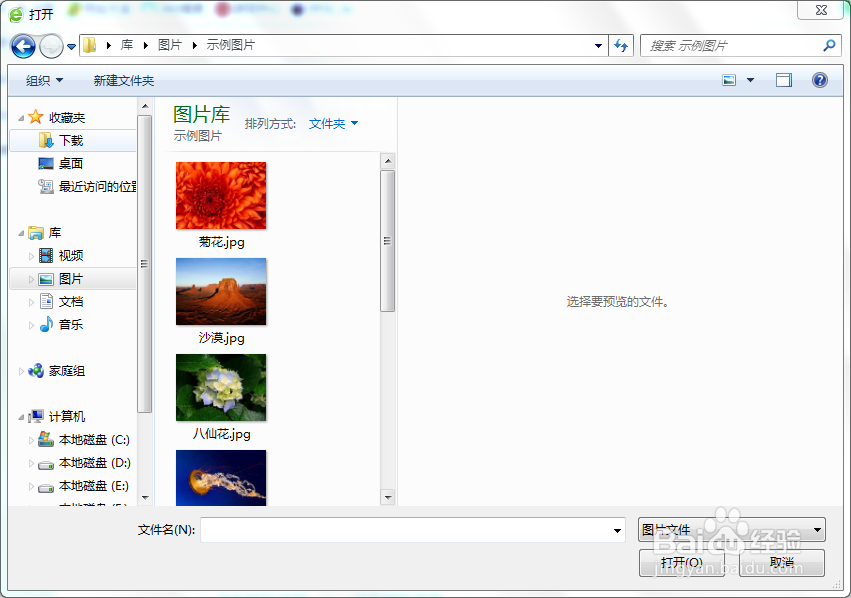This screenshot has height=598, width=851.
Task: Select the 八仙花.jpg thumbnail
Action: (221, 387)
